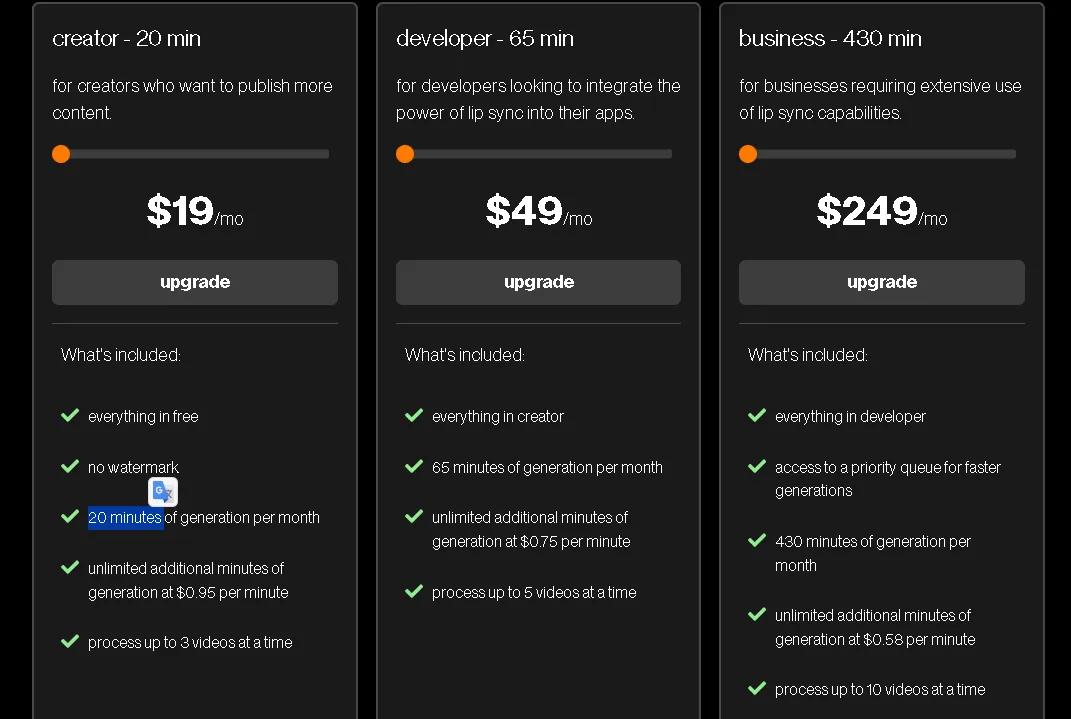Screen dimensions: 1071x719
Task: Click the $19/mo creator price
Action: 194,211
